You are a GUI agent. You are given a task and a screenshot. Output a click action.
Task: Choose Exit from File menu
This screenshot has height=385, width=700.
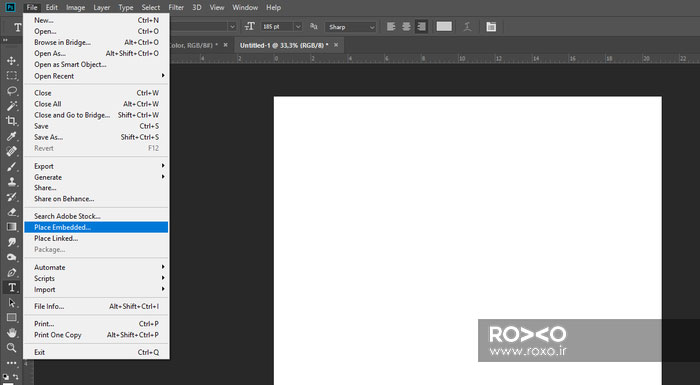(x=96, y=352)
